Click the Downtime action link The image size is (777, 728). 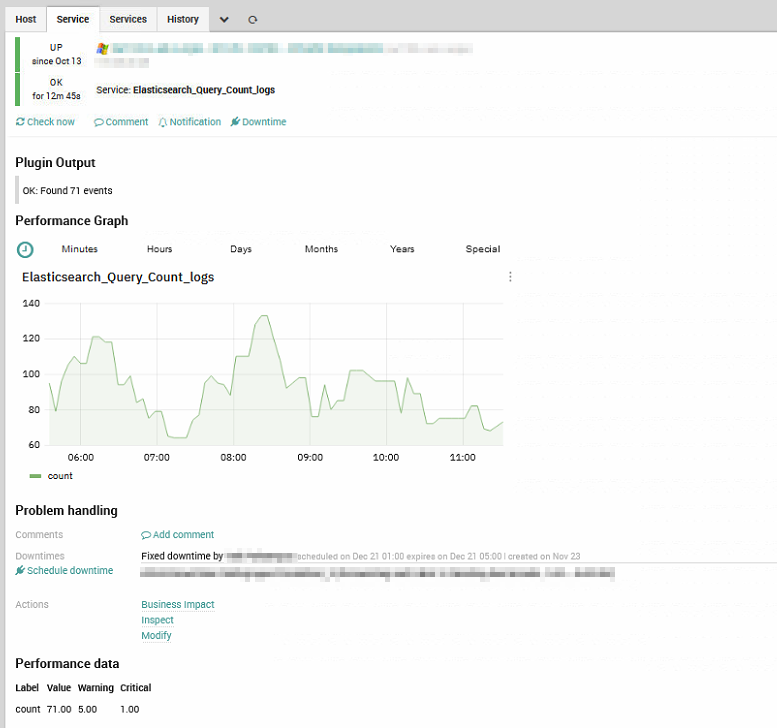click(258, 122)
